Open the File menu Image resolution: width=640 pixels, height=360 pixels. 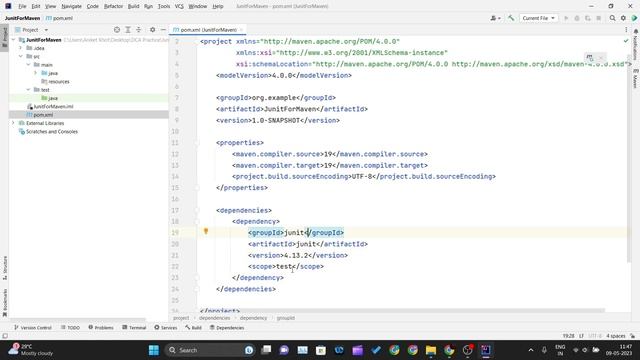[x=22, y=6]
